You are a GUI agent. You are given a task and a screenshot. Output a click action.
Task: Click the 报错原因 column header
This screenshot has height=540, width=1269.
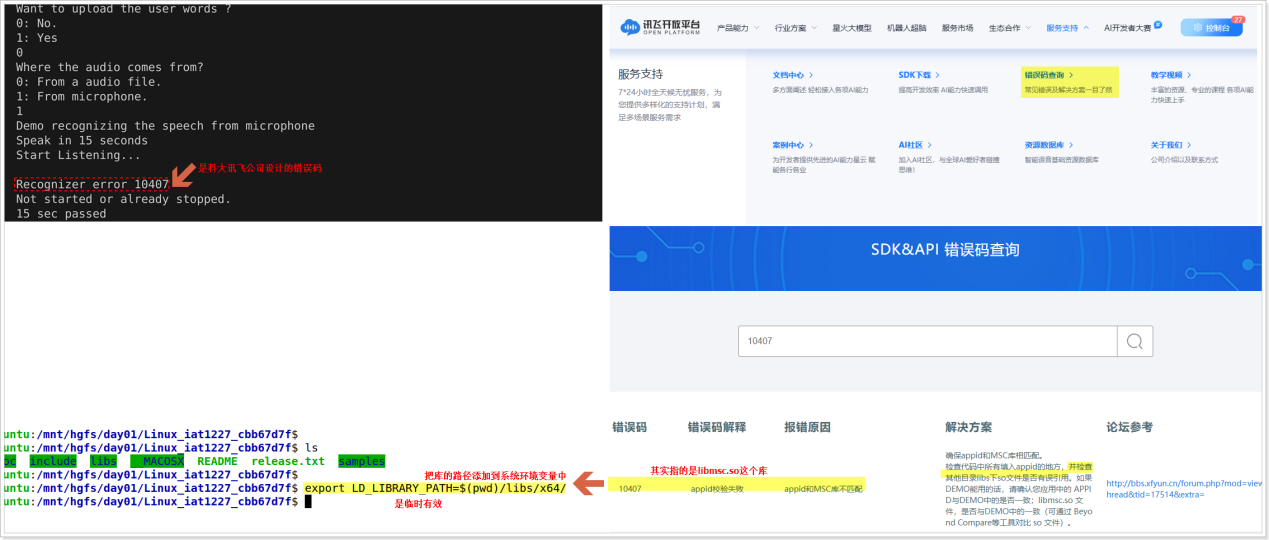807,427
